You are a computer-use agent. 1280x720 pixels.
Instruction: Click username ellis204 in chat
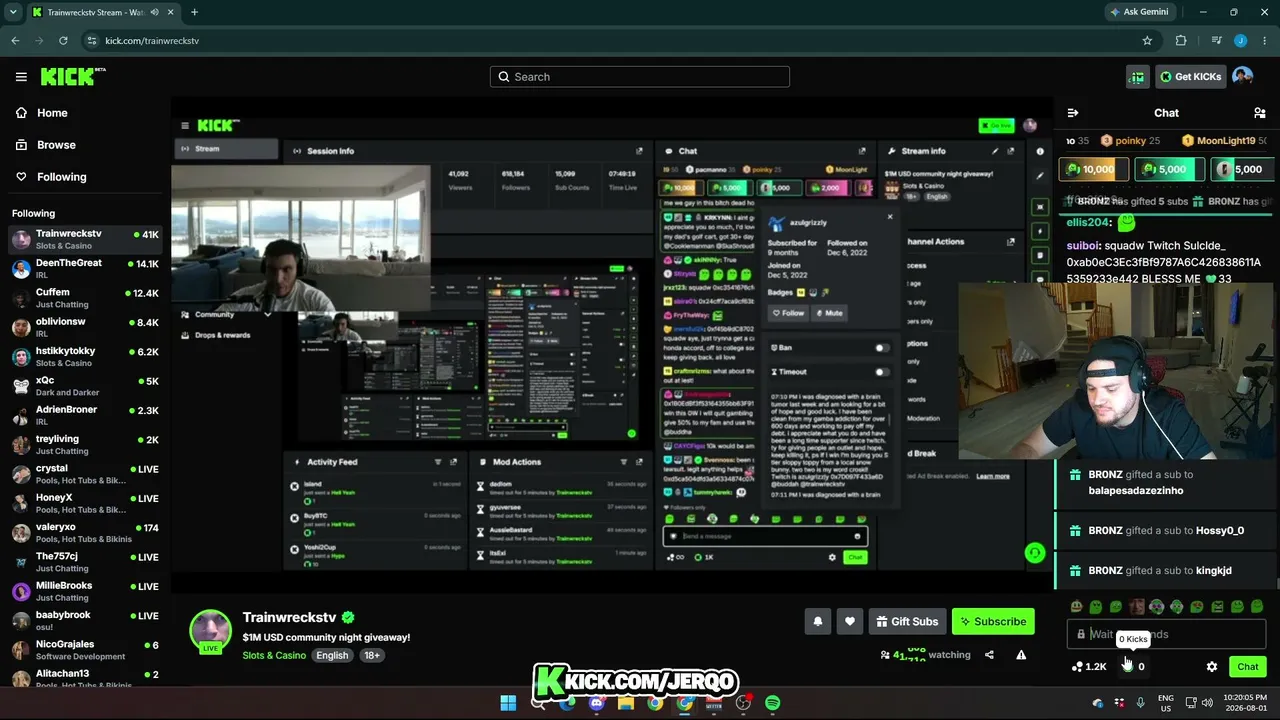tap(1089, 222)
